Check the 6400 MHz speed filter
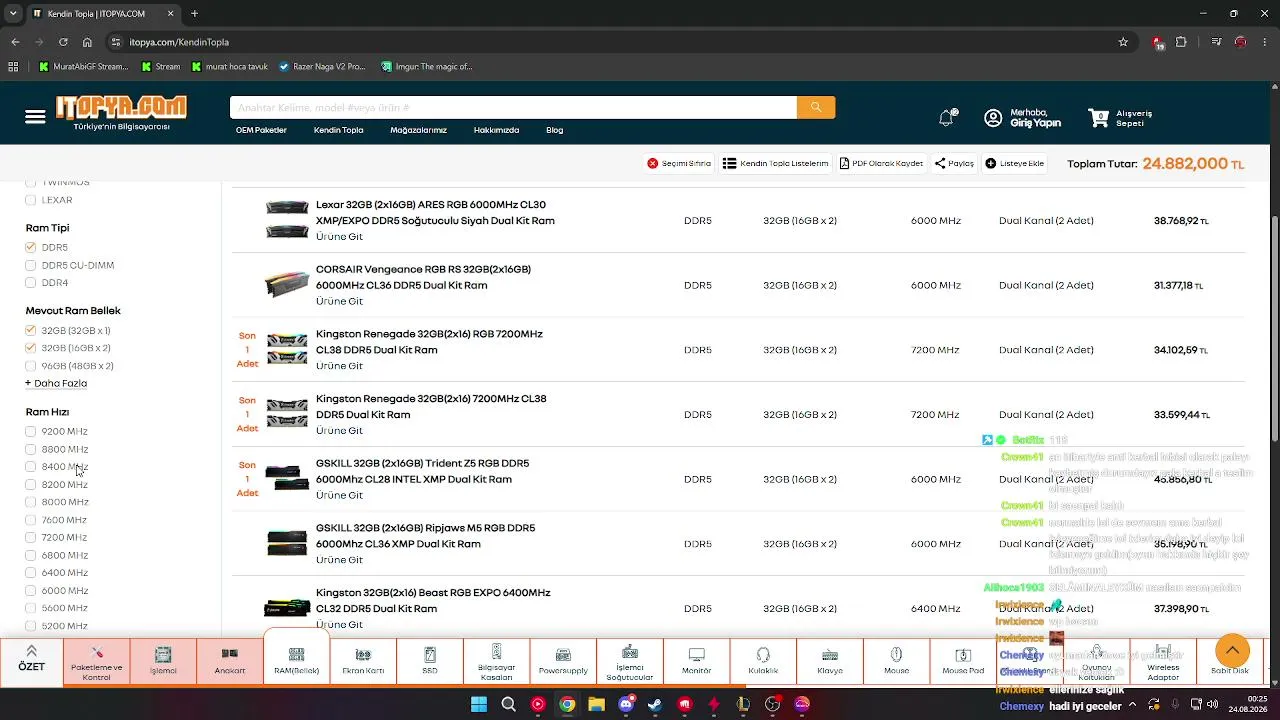The width and height of the screenshot is (1280, 720). tap(31, 573)
